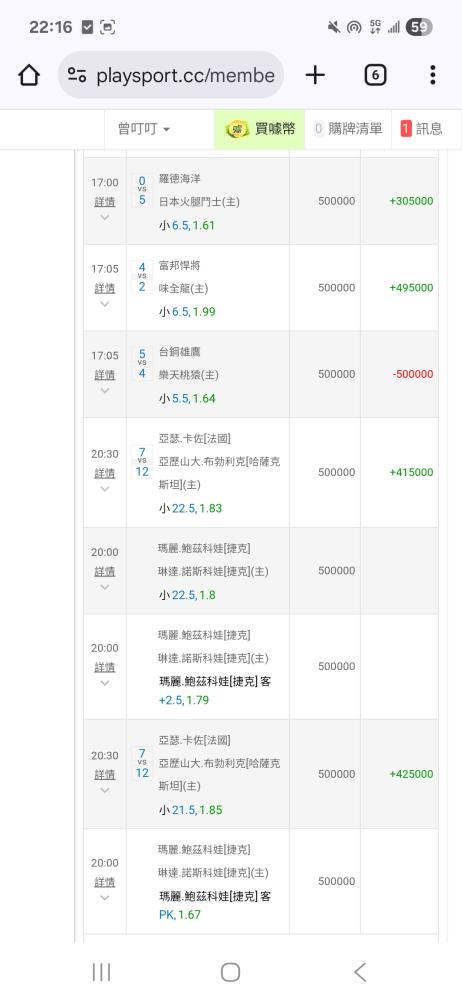Expand 曾叮叮 user dropdown
The image size is (462, 1000).
coord(144,129)
